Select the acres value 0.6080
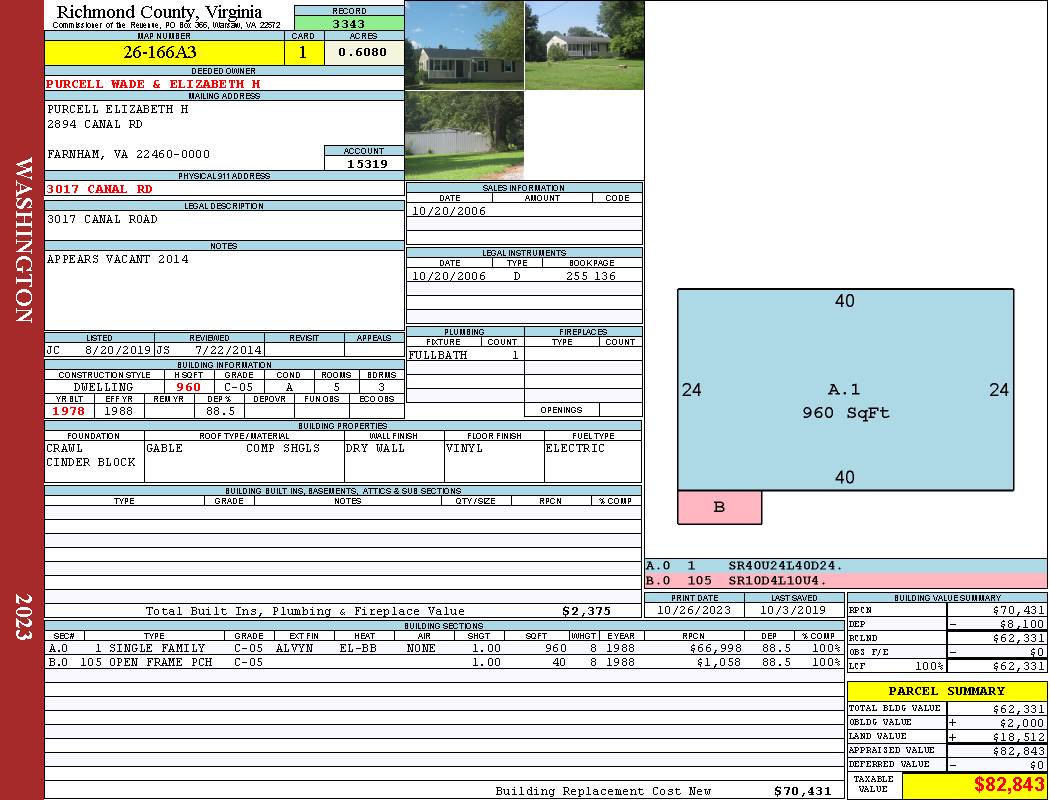 [363, 53]
